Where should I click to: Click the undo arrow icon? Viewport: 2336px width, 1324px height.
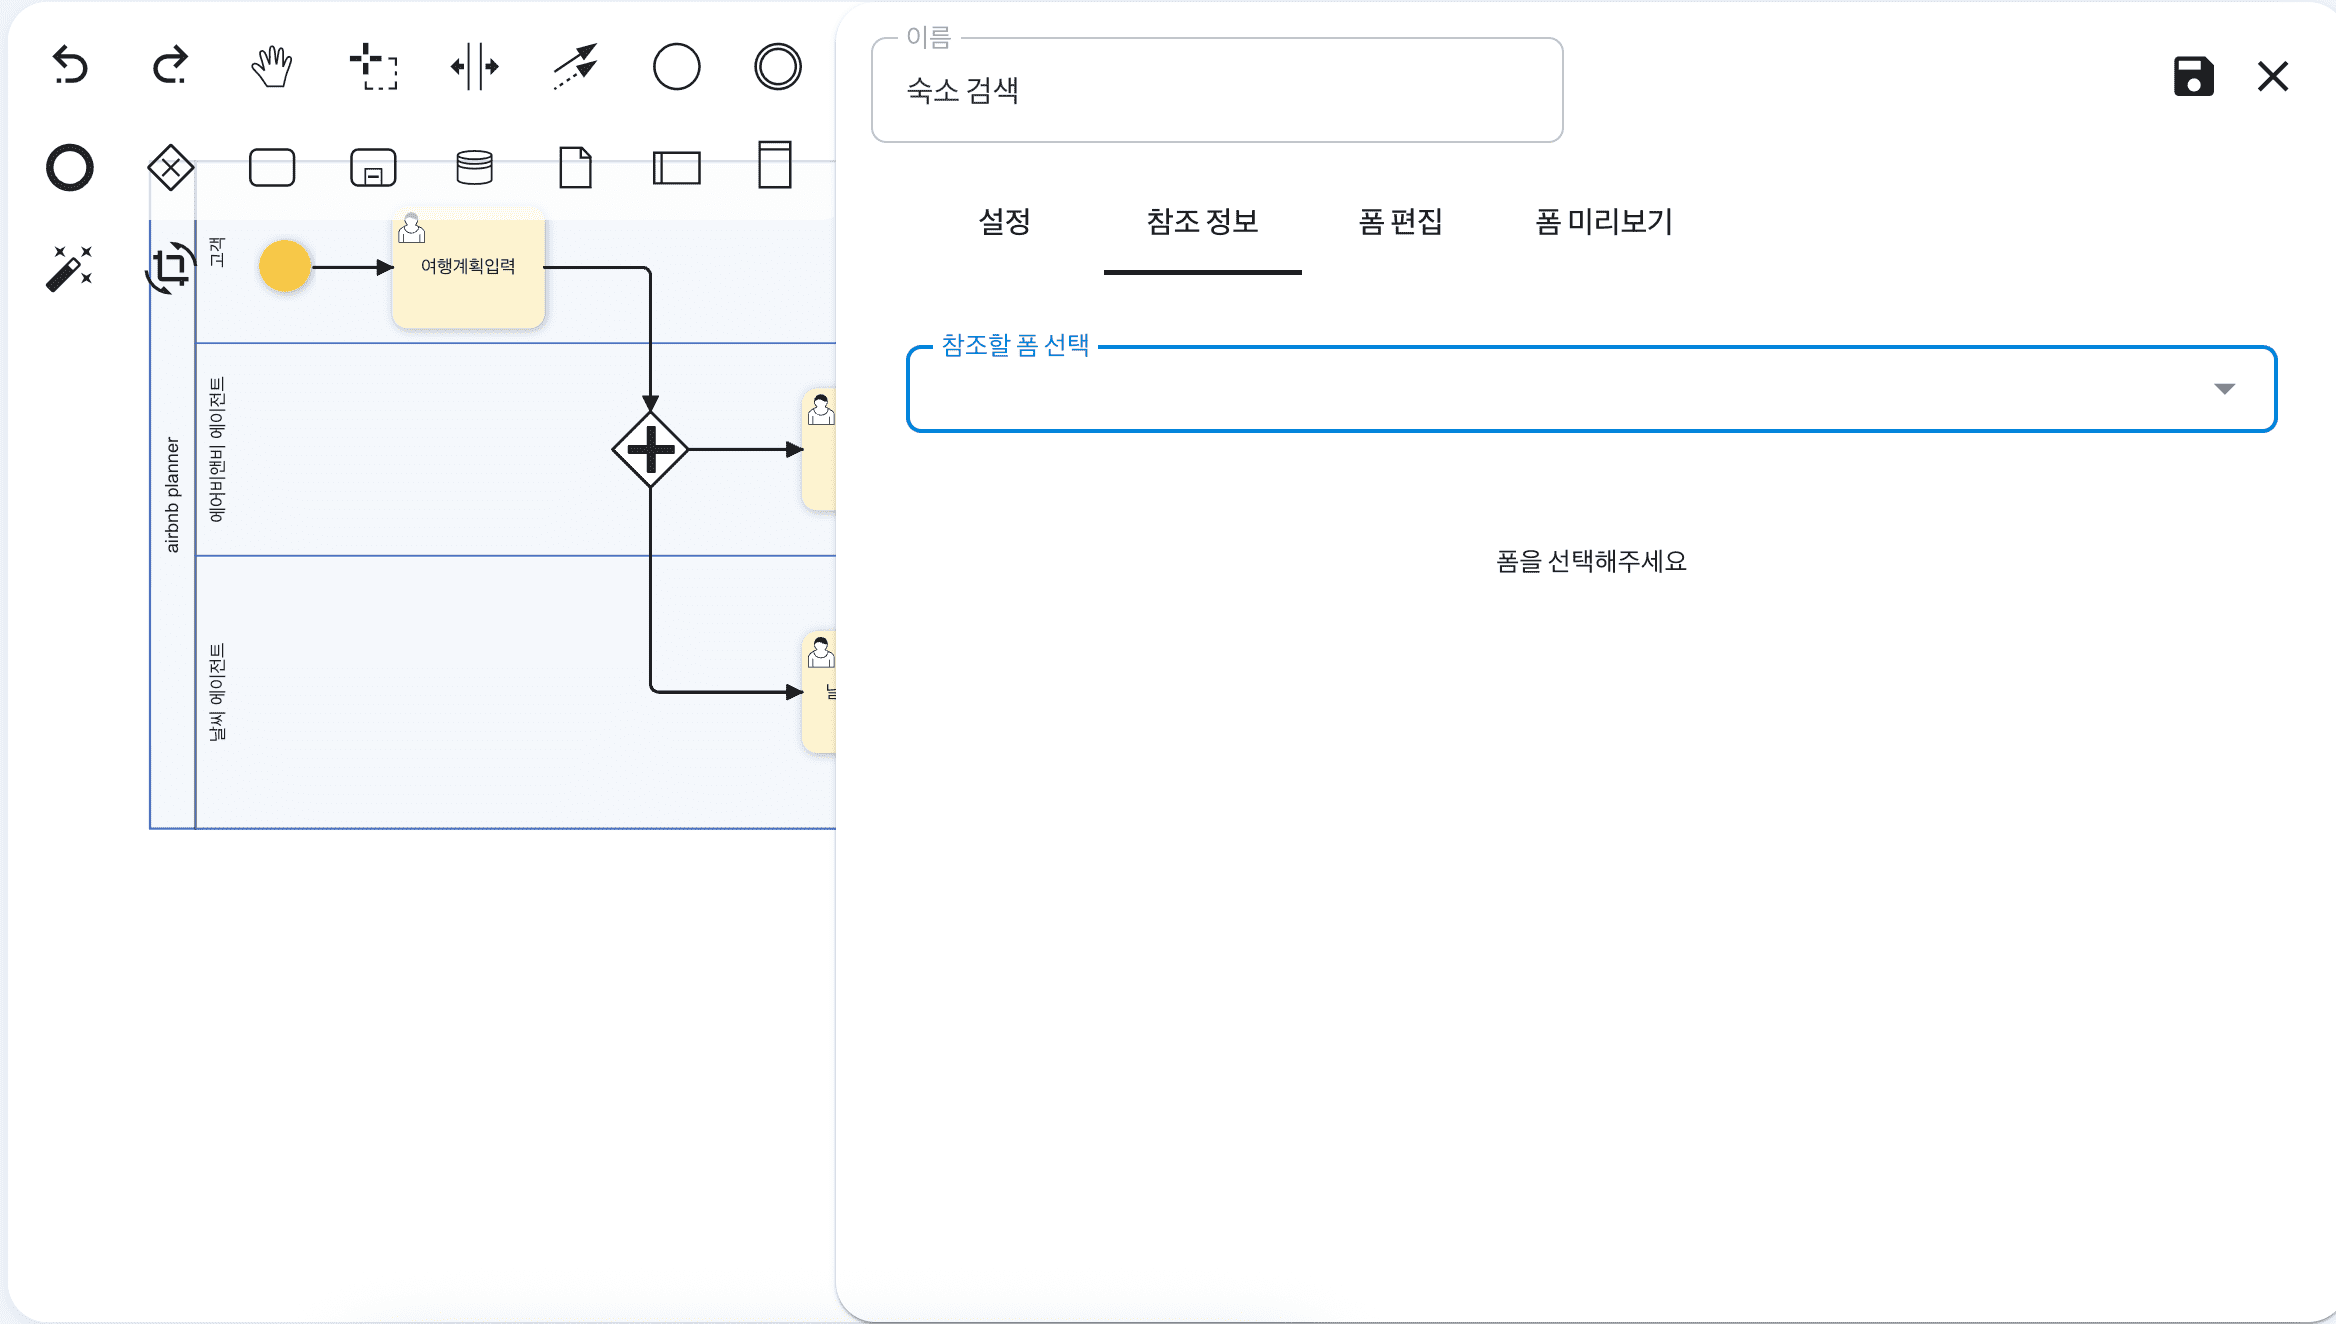point(70,66)
